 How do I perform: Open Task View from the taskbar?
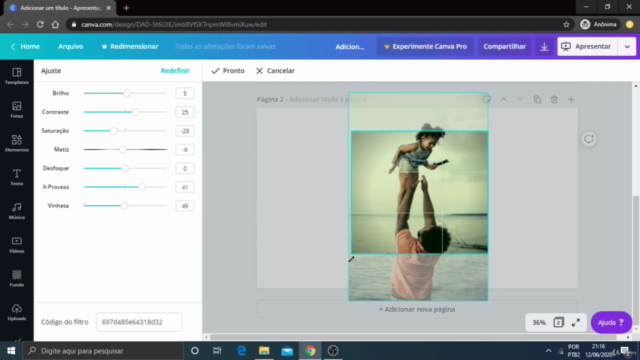tap(217, 351)
